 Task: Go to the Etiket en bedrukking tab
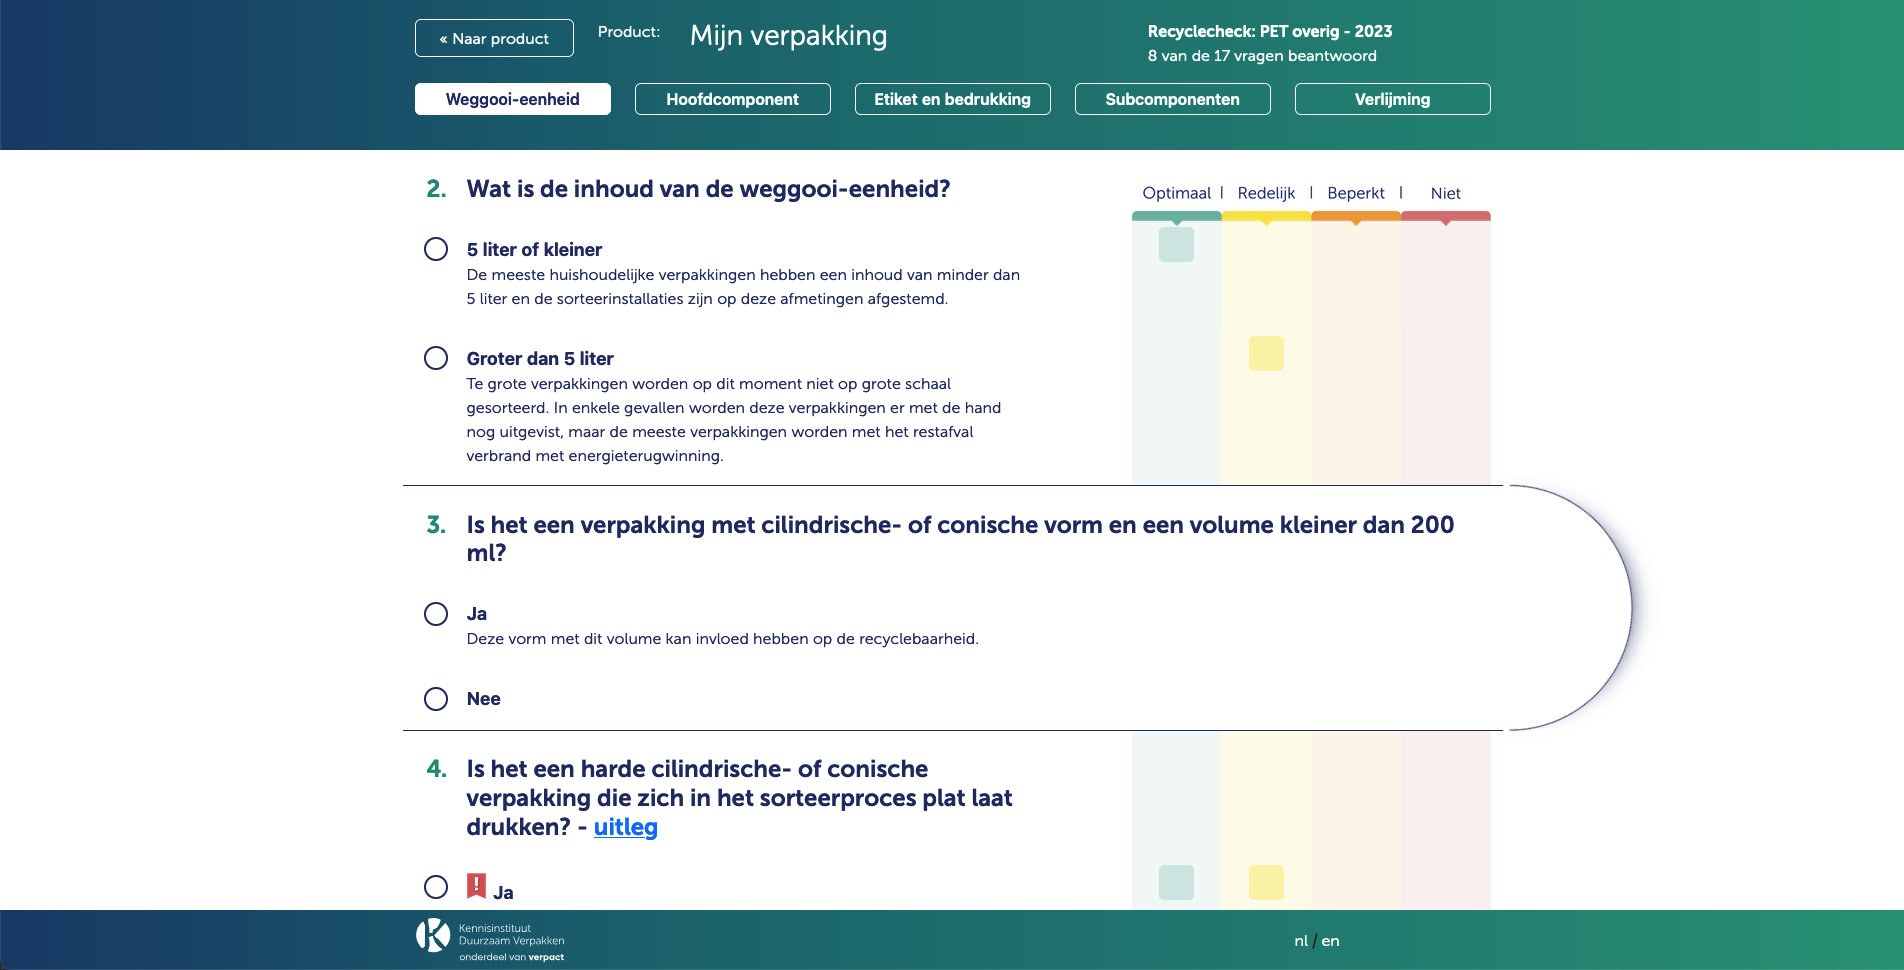click(x=952, y=99)
